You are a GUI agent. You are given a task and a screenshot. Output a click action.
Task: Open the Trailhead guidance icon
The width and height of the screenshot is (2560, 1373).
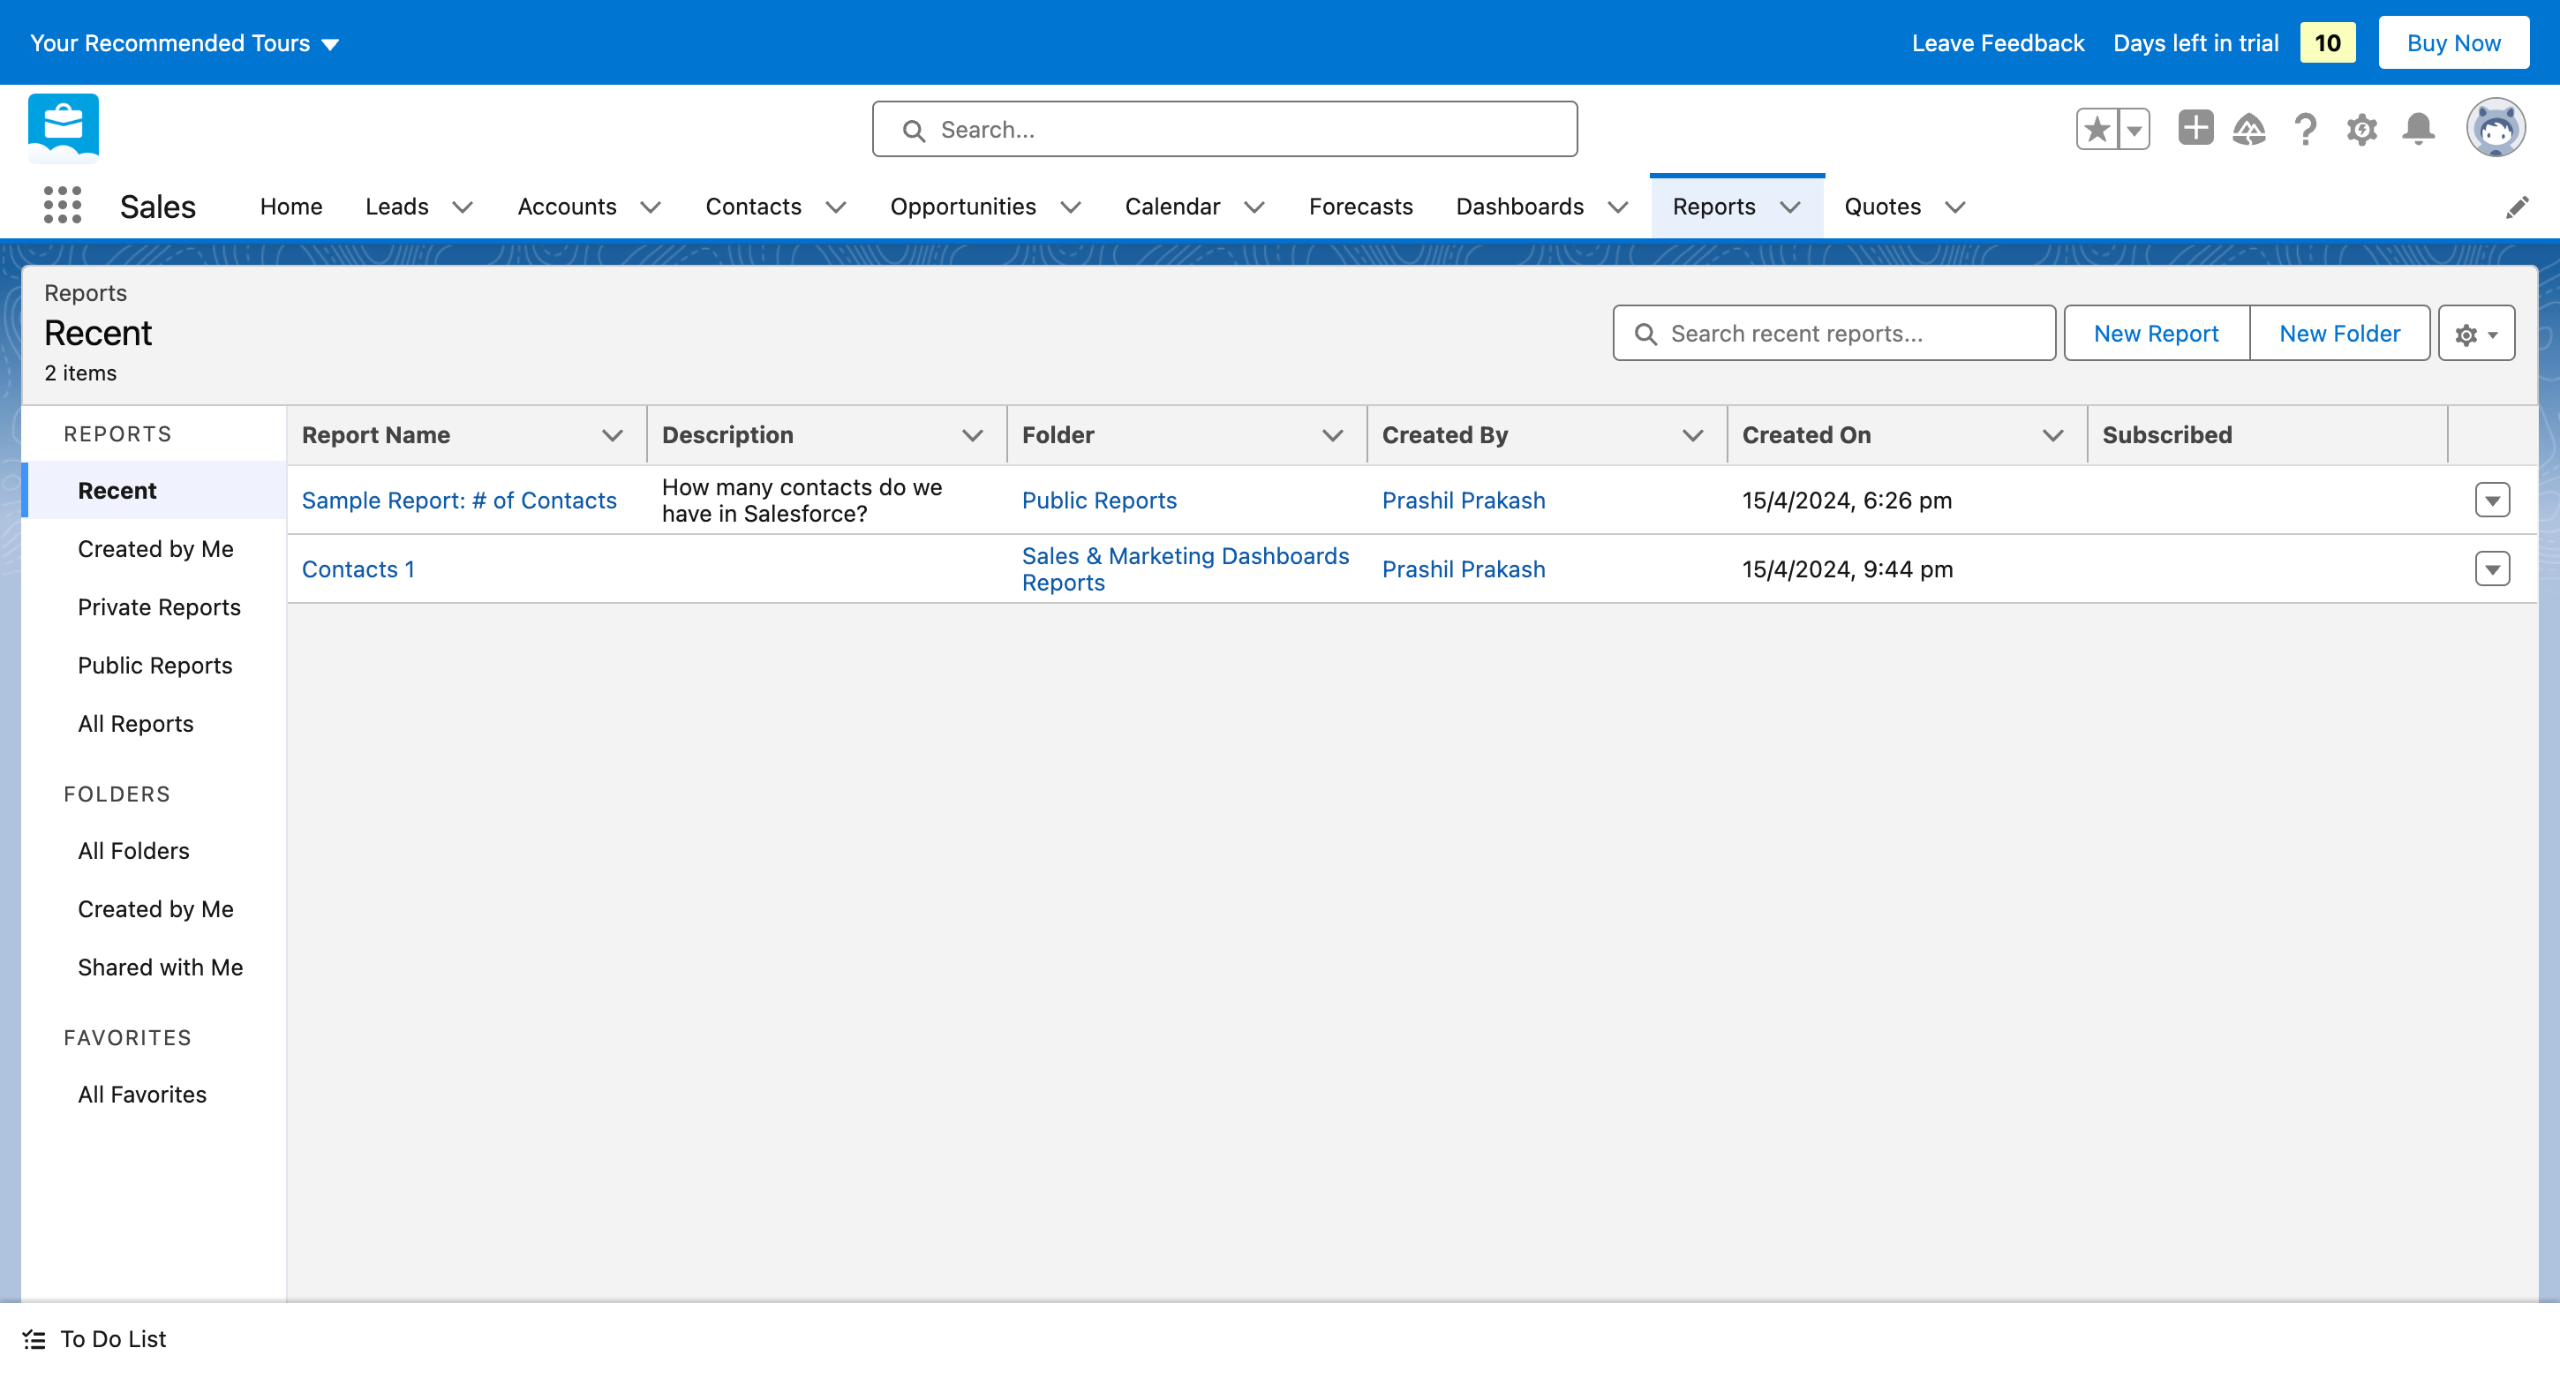[2249, 129]
